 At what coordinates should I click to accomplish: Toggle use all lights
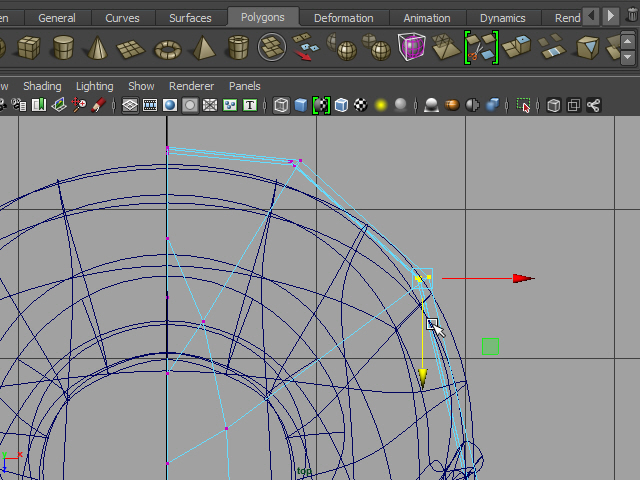coord(381,105)
